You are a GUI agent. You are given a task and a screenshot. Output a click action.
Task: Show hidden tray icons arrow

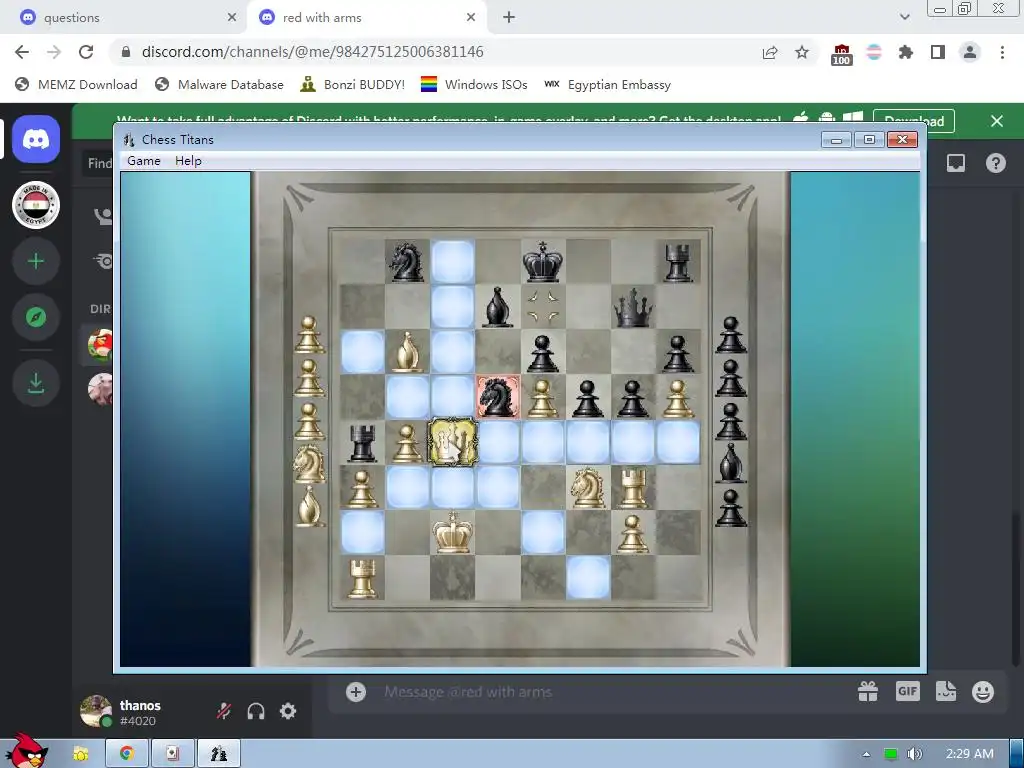tap(867, 754)
